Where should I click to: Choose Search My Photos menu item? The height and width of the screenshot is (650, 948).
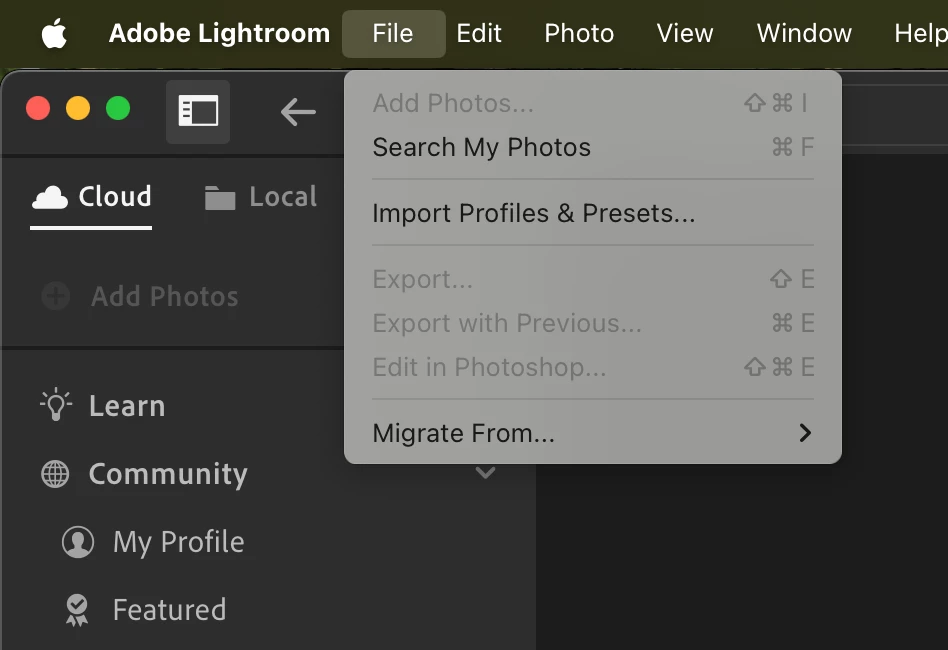tap(592, 148)
